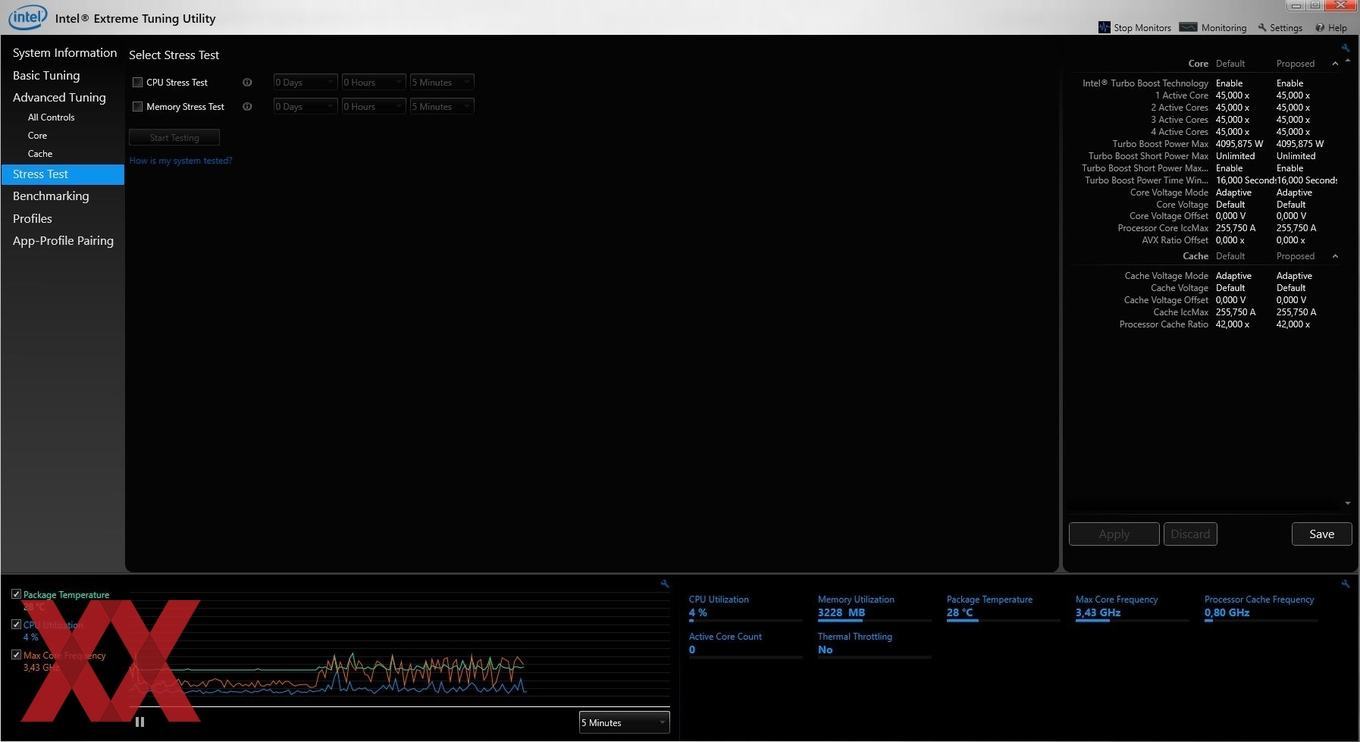Click the Active Core Count monitor tile
This screenshot has height=742, width=1360.
[x=745, y=644]
